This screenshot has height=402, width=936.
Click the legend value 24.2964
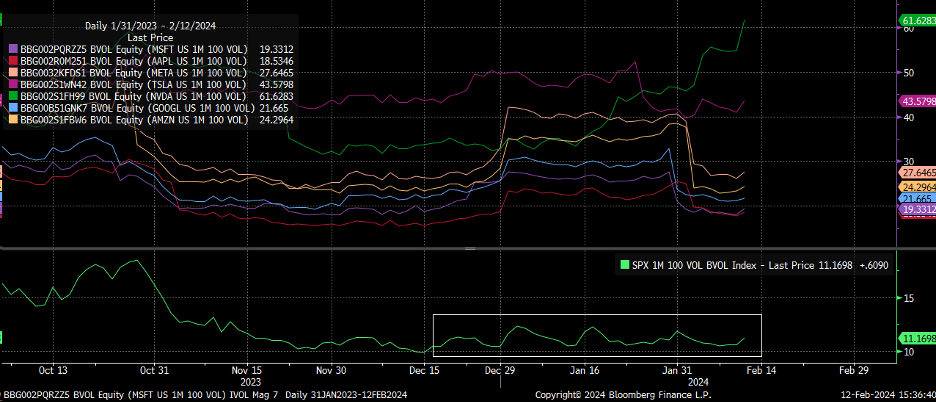click(x=277, y=120)
